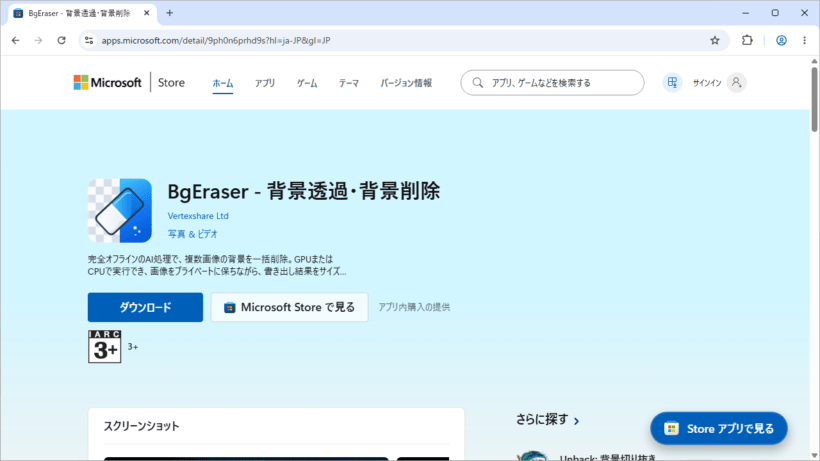820x461 pixels.
Task: Click the Microsoft logo
Action: [107, 83]
